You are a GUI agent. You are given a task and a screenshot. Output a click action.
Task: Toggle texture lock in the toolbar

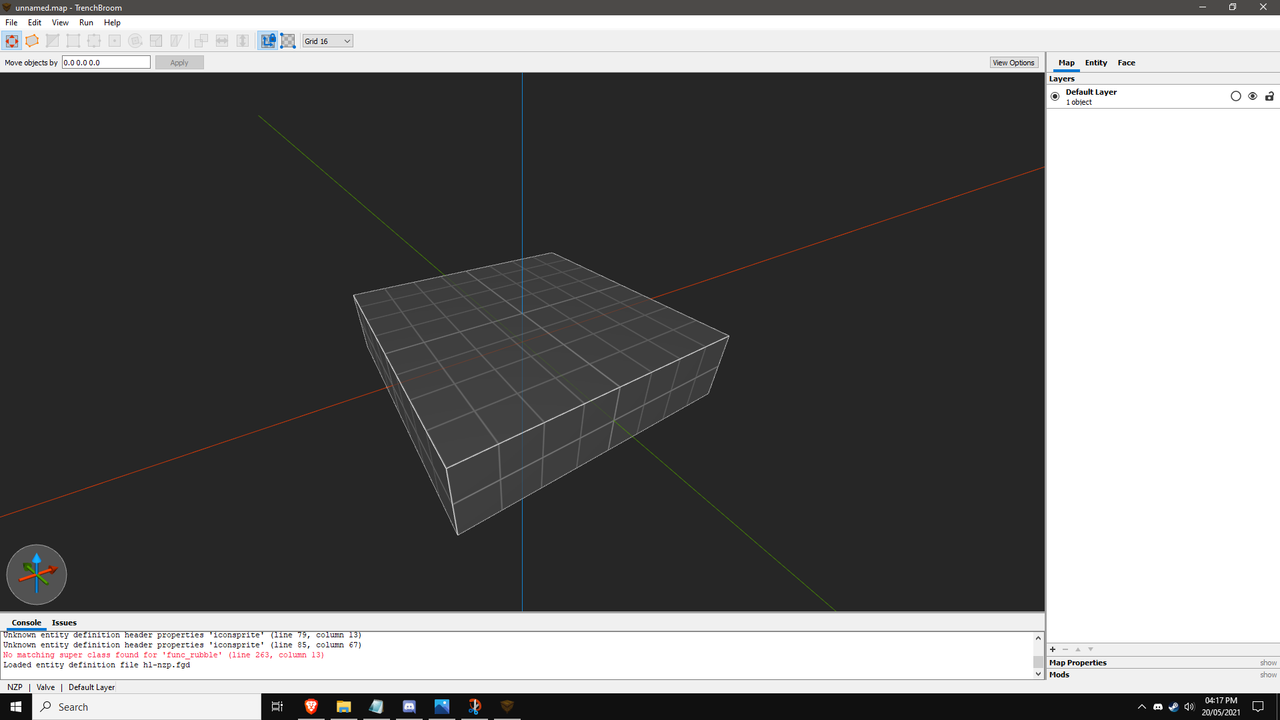267,40
